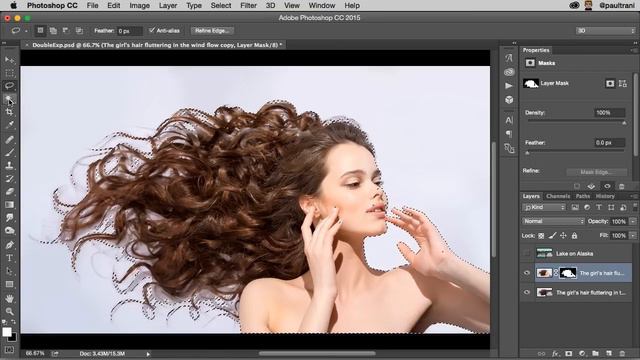Select the Quick Selection tool
The height and width of the screenshot is (360, 640).
pos(9,99)
